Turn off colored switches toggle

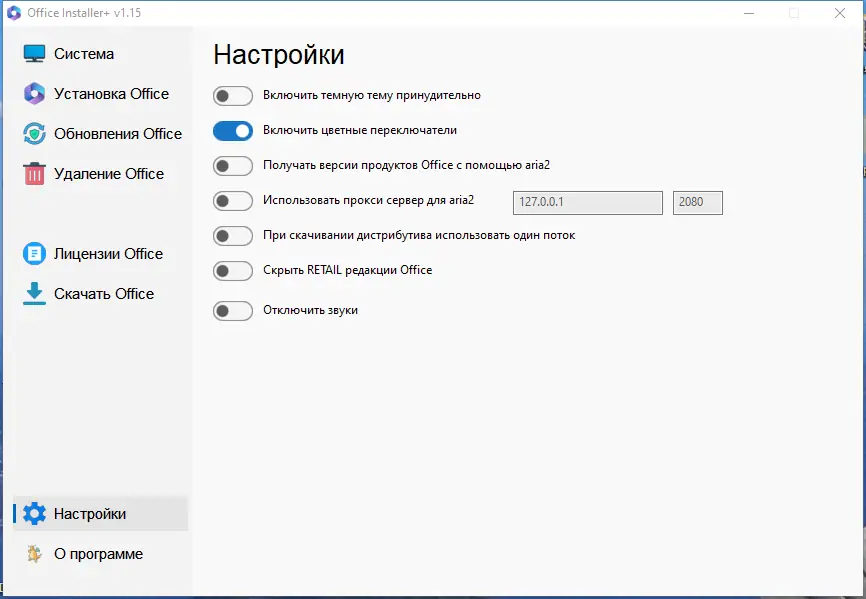pos(233,131)
